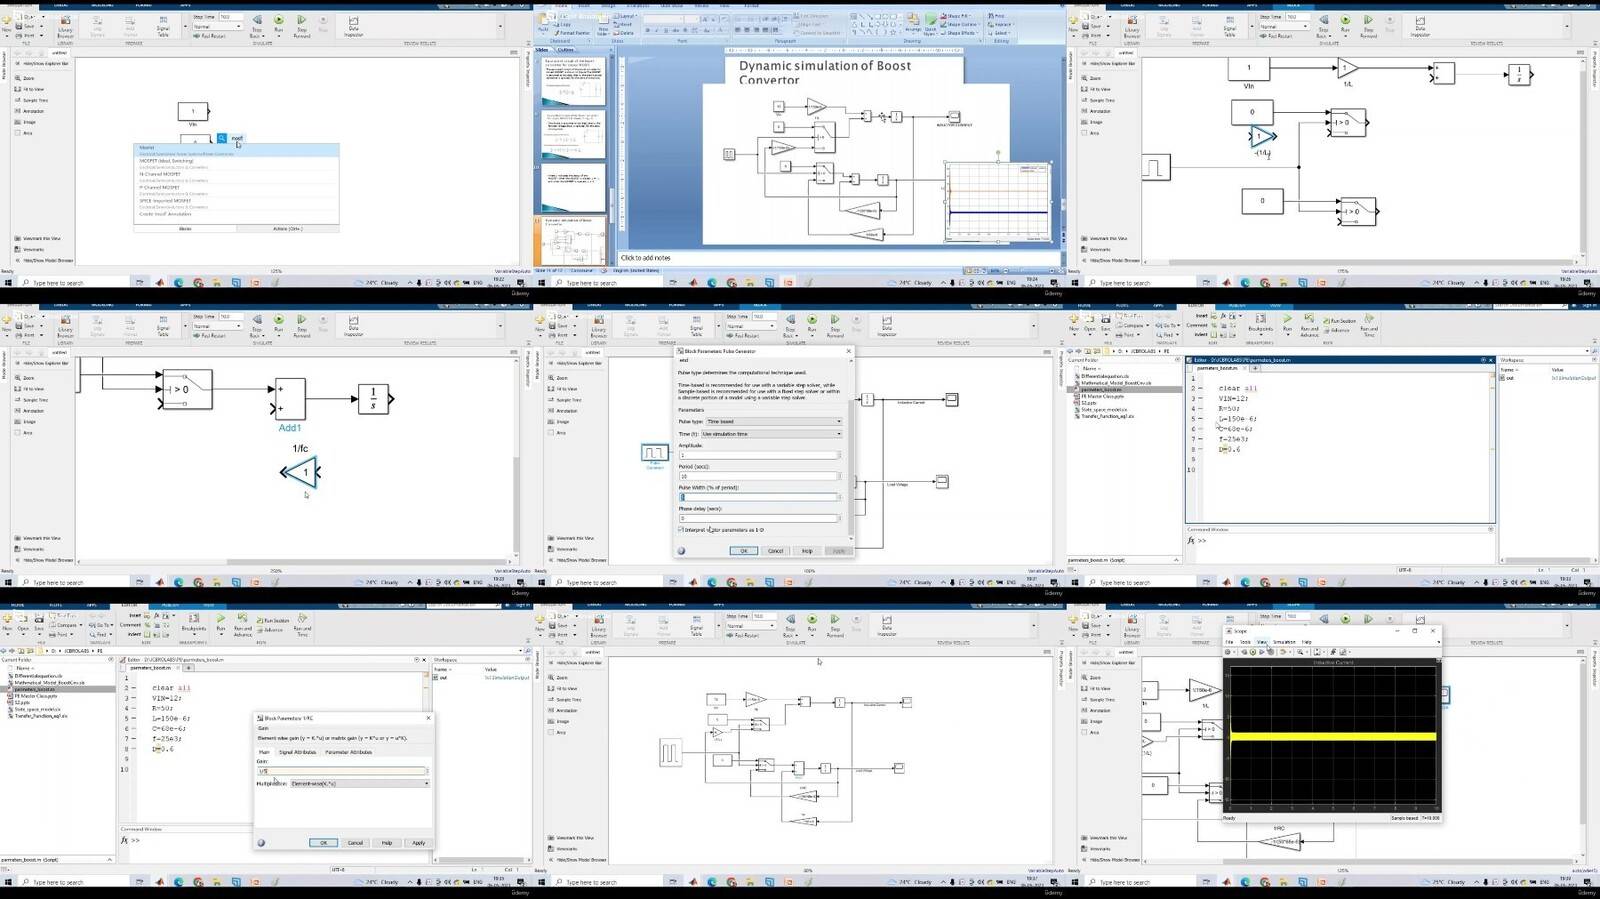This screenshot has width=1600, height=899.
Task: Click Run and Time in the Editor frame with highlighted title bar
Action: click(x=1369, y=324)
